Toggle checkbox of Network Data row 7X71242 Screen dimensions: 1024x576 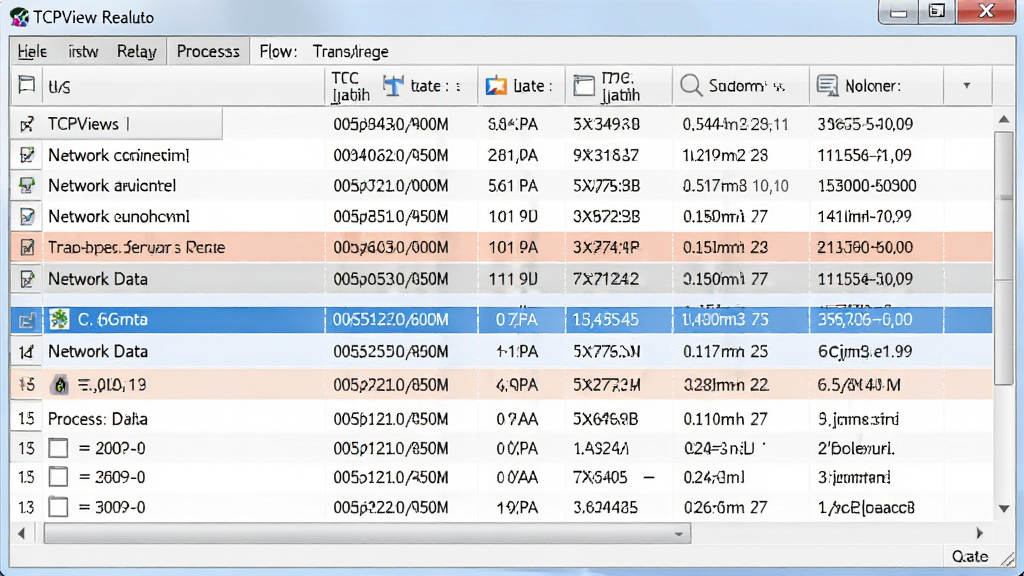tap(27, 279)
